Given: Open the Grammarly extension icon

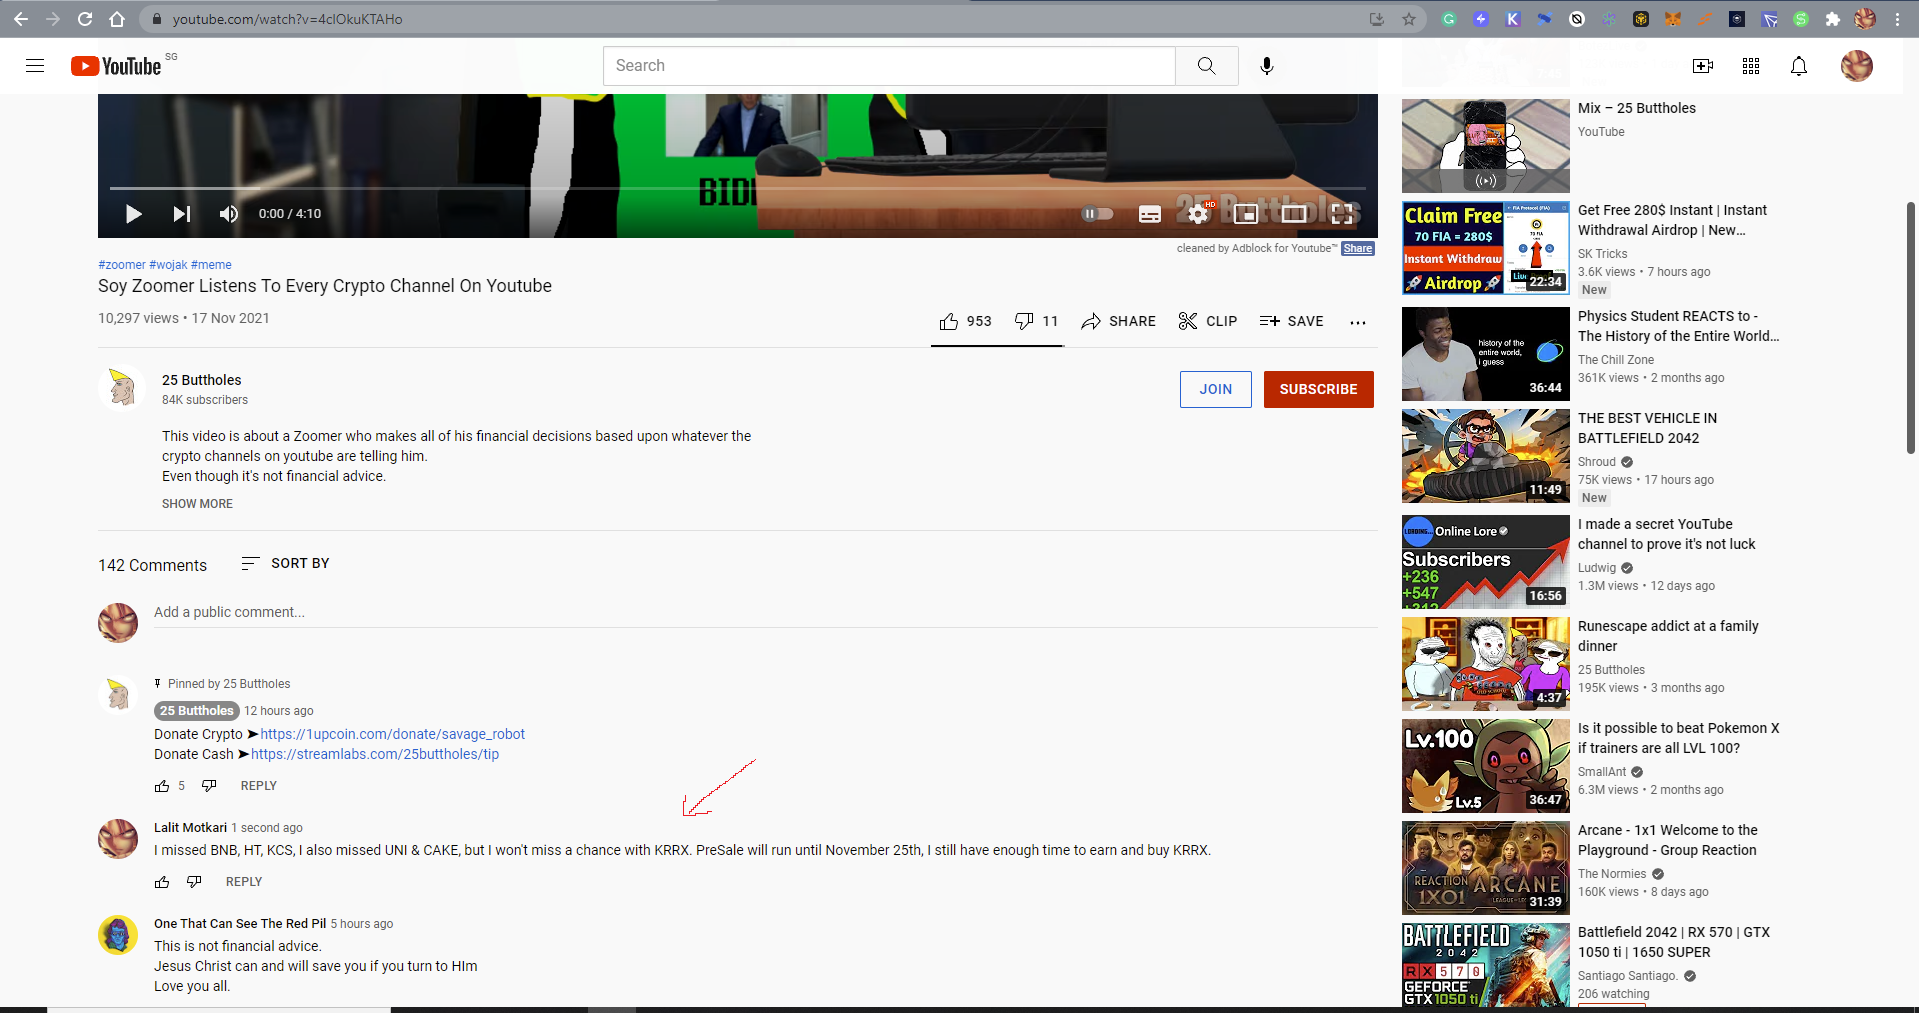Looking at the screenshot, I should coord(1449,19).
